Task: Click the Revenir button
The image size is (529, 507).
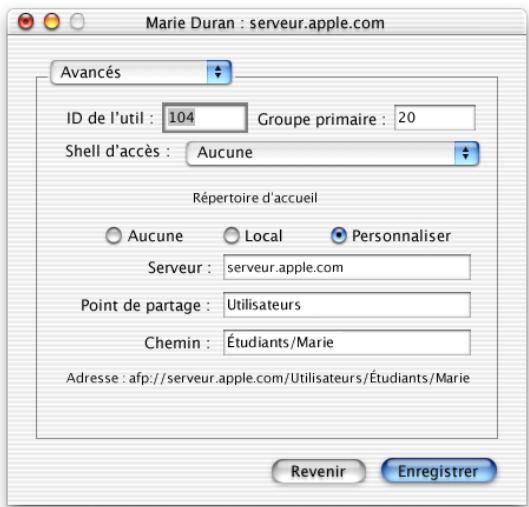Action: pyautogui.click(x=318, y=471)
